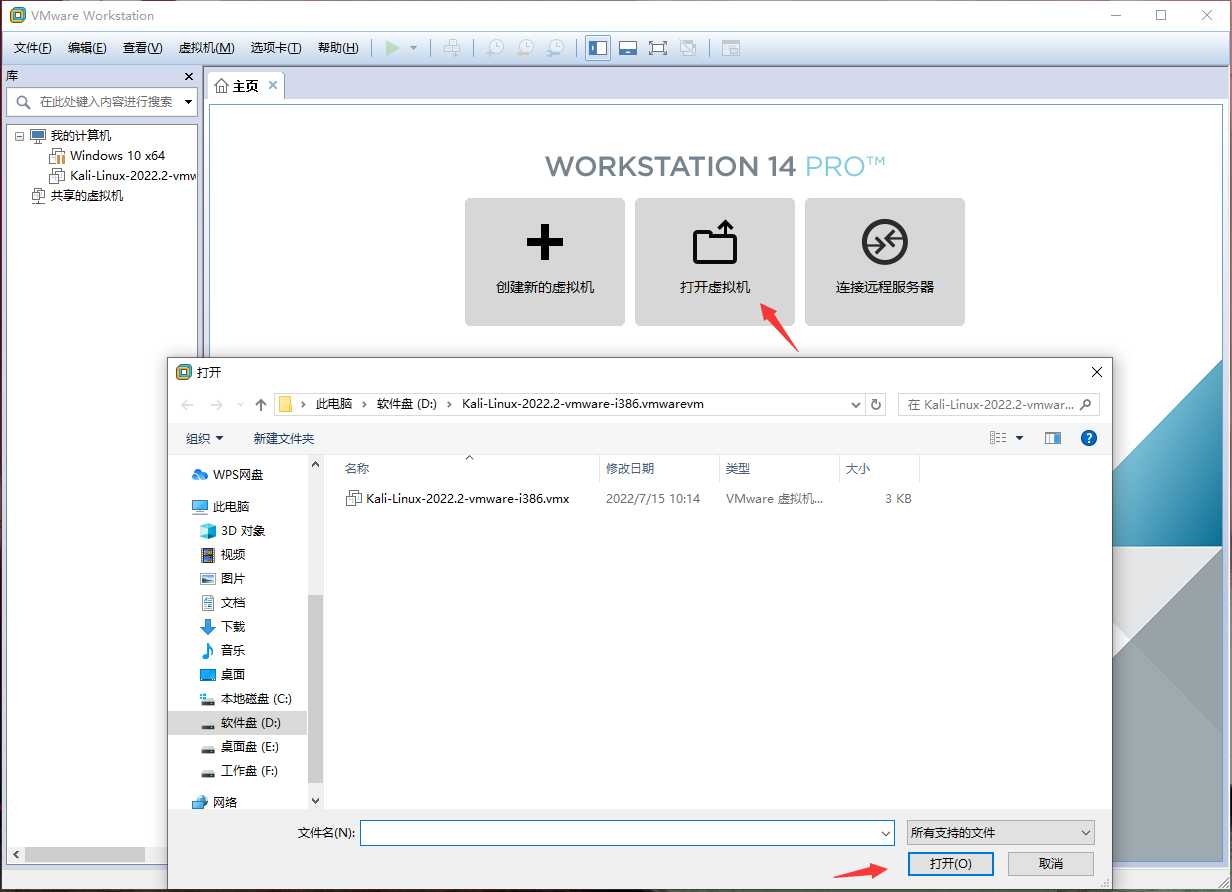Open the 选项卡(T) menu
1232x892 pixels.
[x=276, y=48]
